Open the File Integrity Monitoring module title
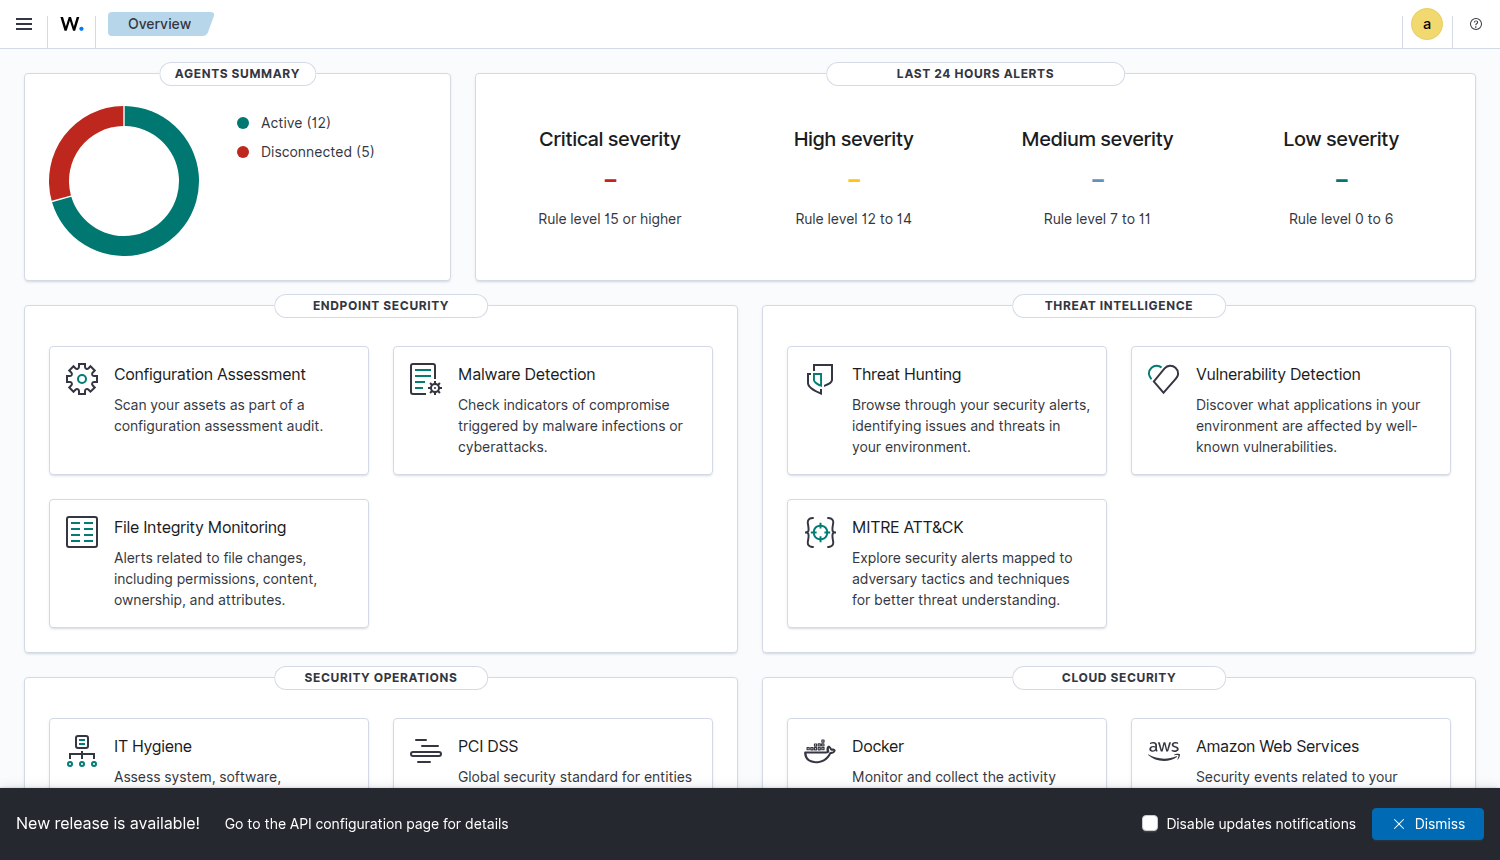1500x860 pixels. click(x=200, y=527)
